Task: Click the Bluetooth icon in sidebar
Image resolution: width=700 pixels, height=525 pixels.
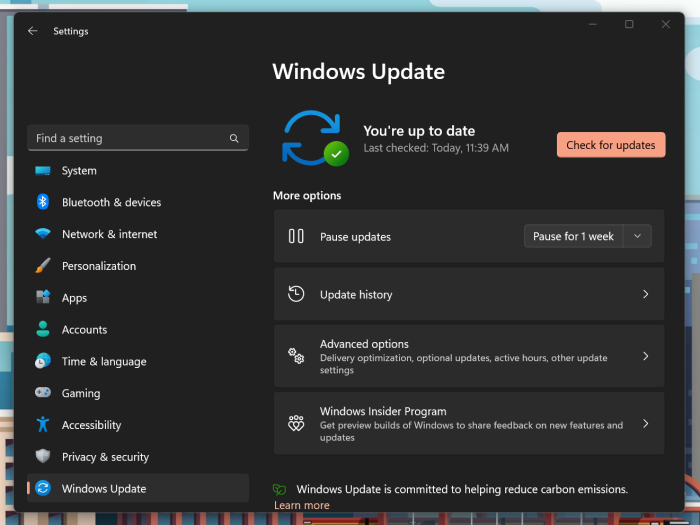Action: 43,202
